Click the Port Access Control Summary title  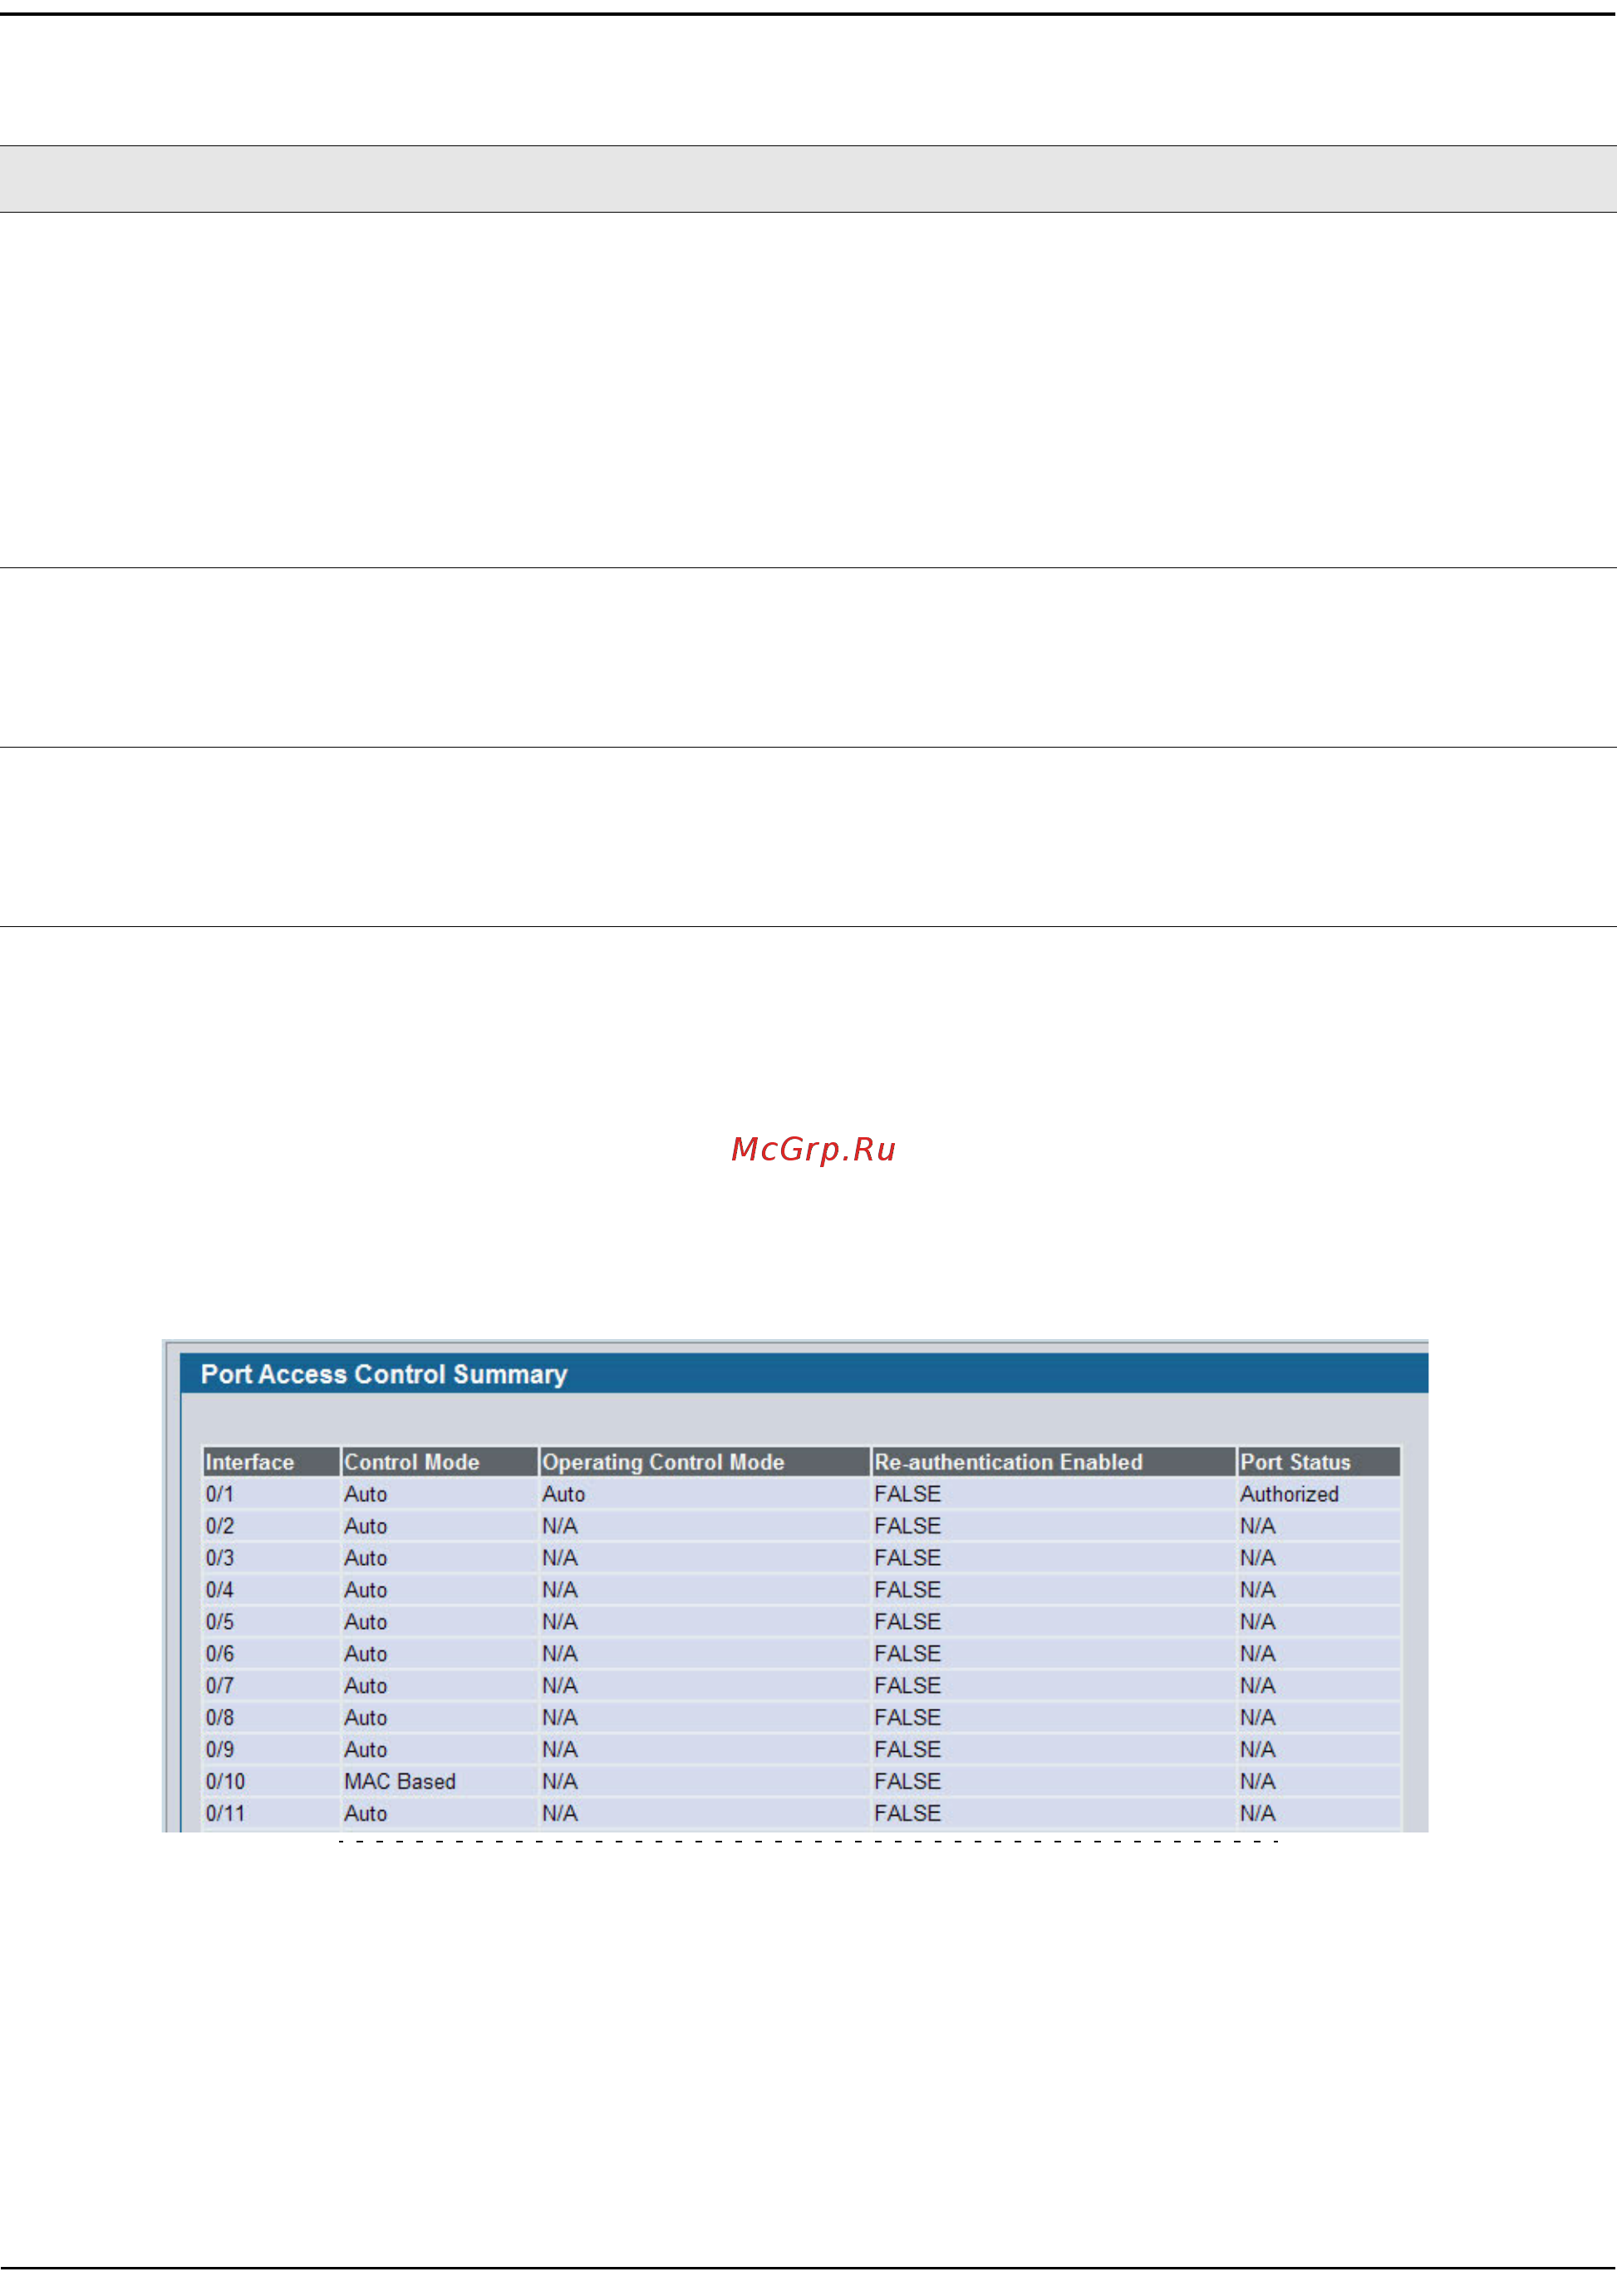(384, 1374)
